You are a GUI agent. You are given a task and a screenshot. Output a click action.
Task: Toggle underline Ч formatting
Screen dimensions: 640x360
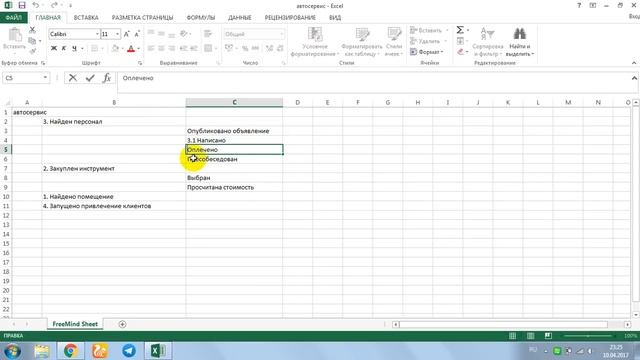coord(74,48)
